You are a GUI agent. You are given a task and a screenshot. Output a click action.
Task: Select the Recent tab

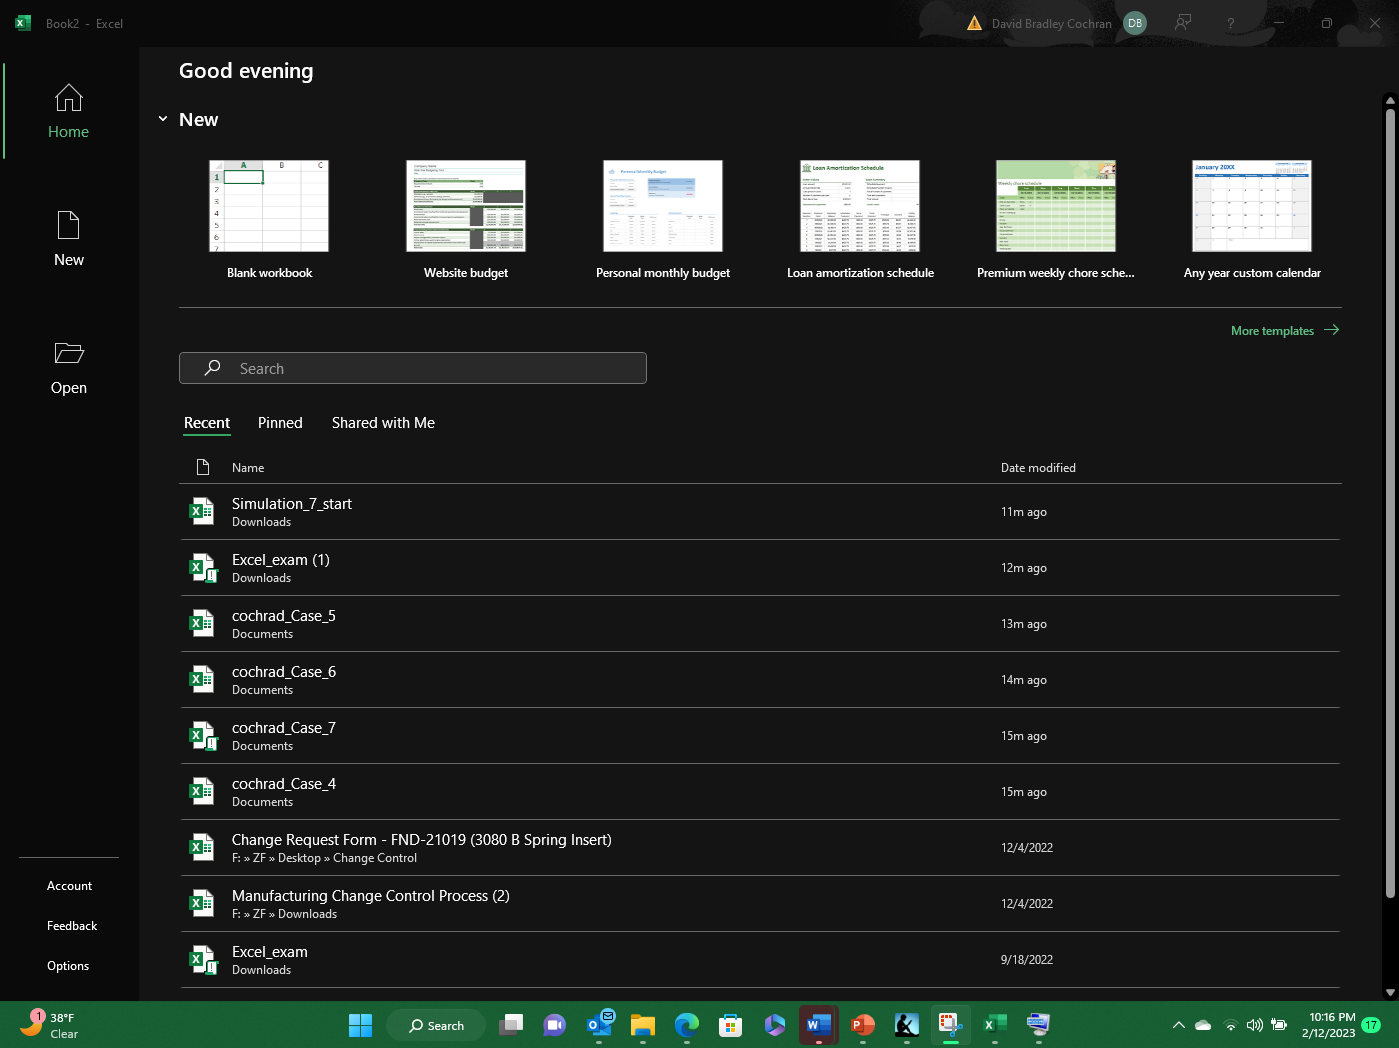[x=206, y=423]
